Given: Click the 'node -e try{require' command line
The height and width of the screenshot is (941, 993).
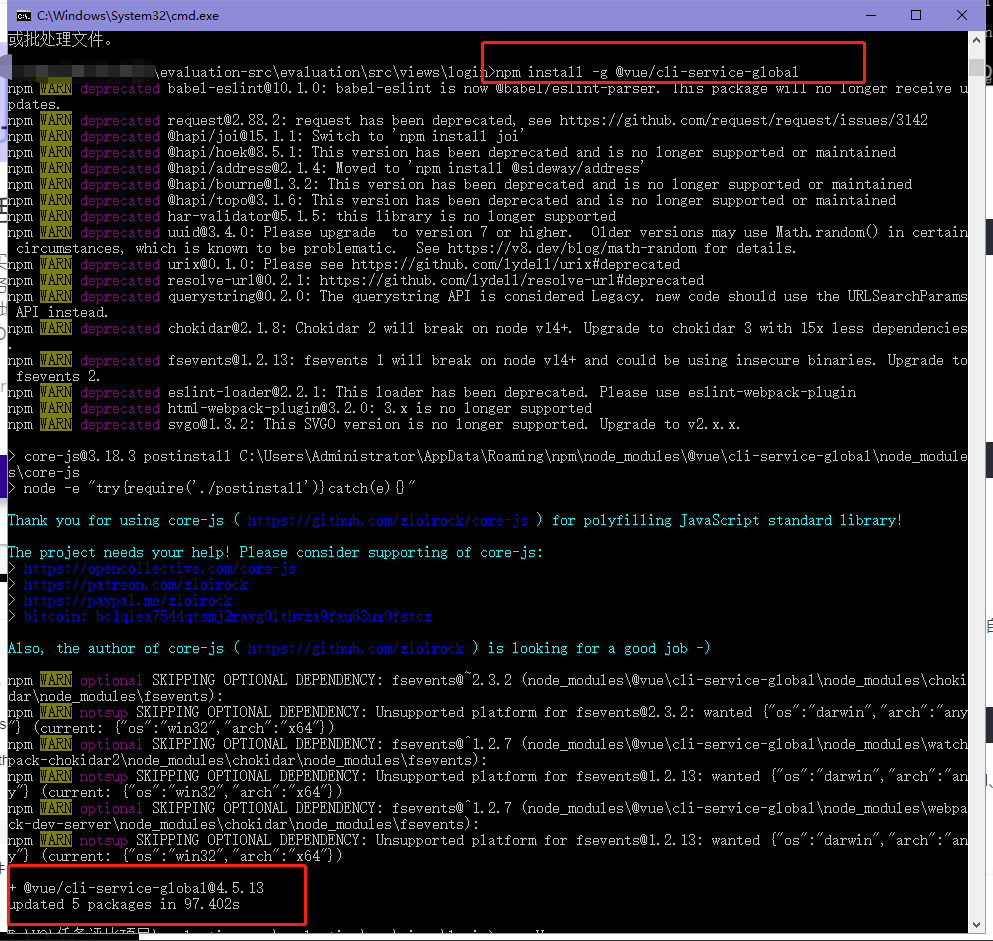Looking at the screenshot, I should pos(212,489).
